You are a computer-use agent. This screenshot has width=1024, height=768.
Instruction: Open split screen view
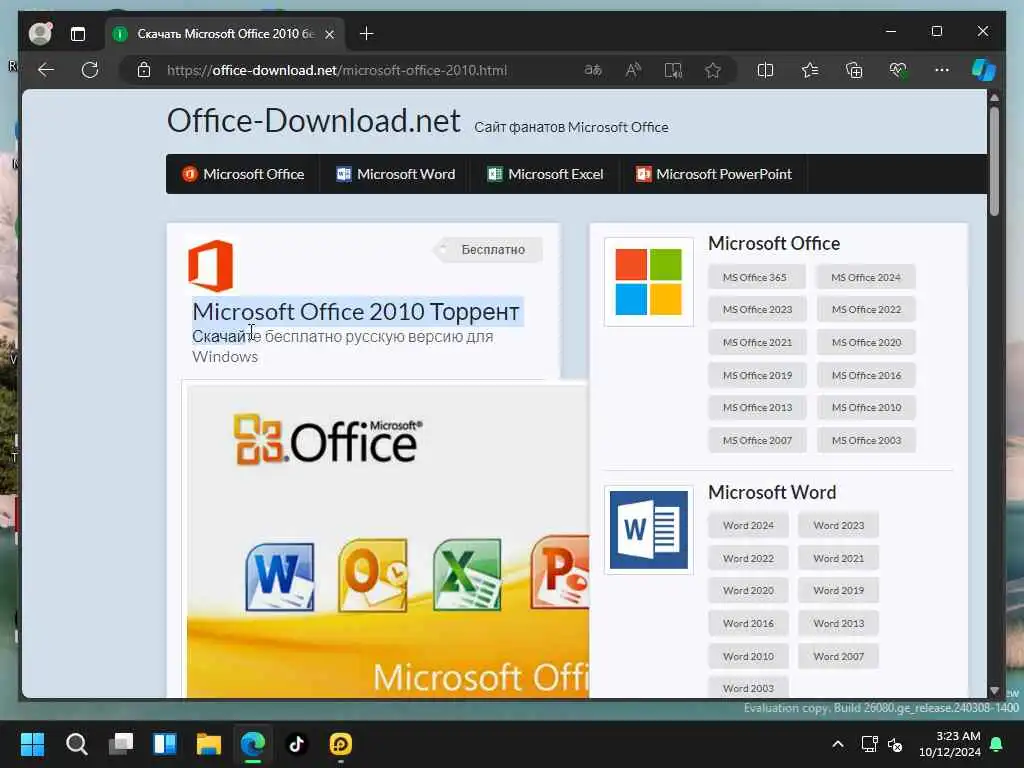(x=765, y=70)
